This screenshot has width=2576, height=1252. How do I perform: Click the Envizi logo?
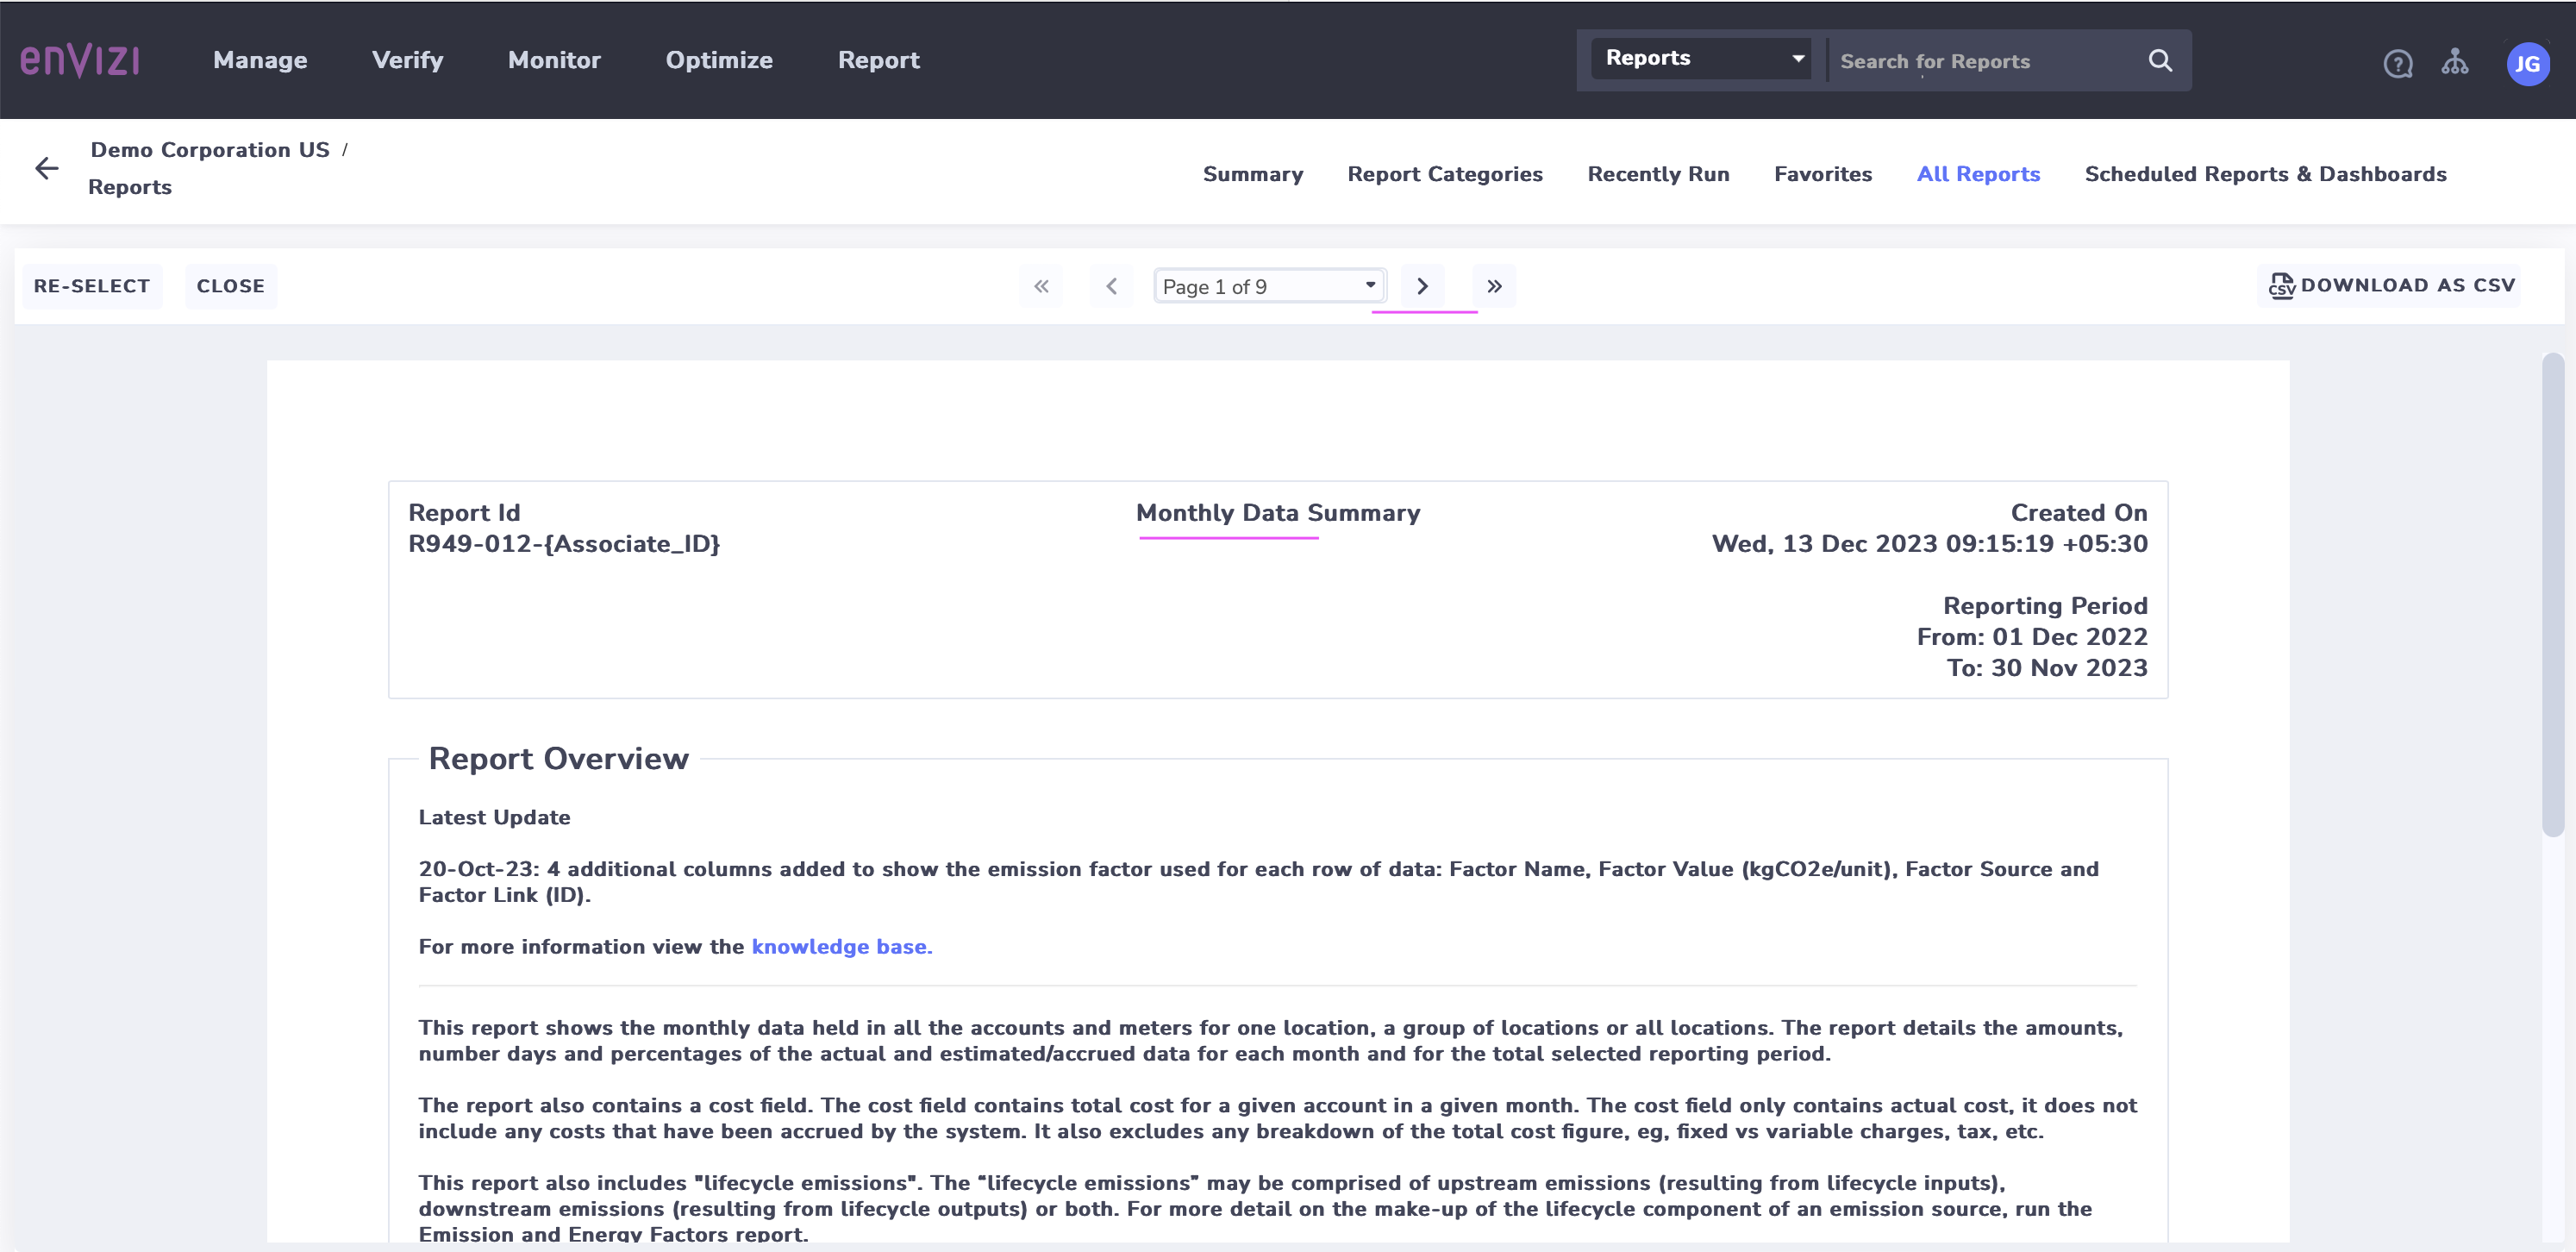tap(80, 60)
